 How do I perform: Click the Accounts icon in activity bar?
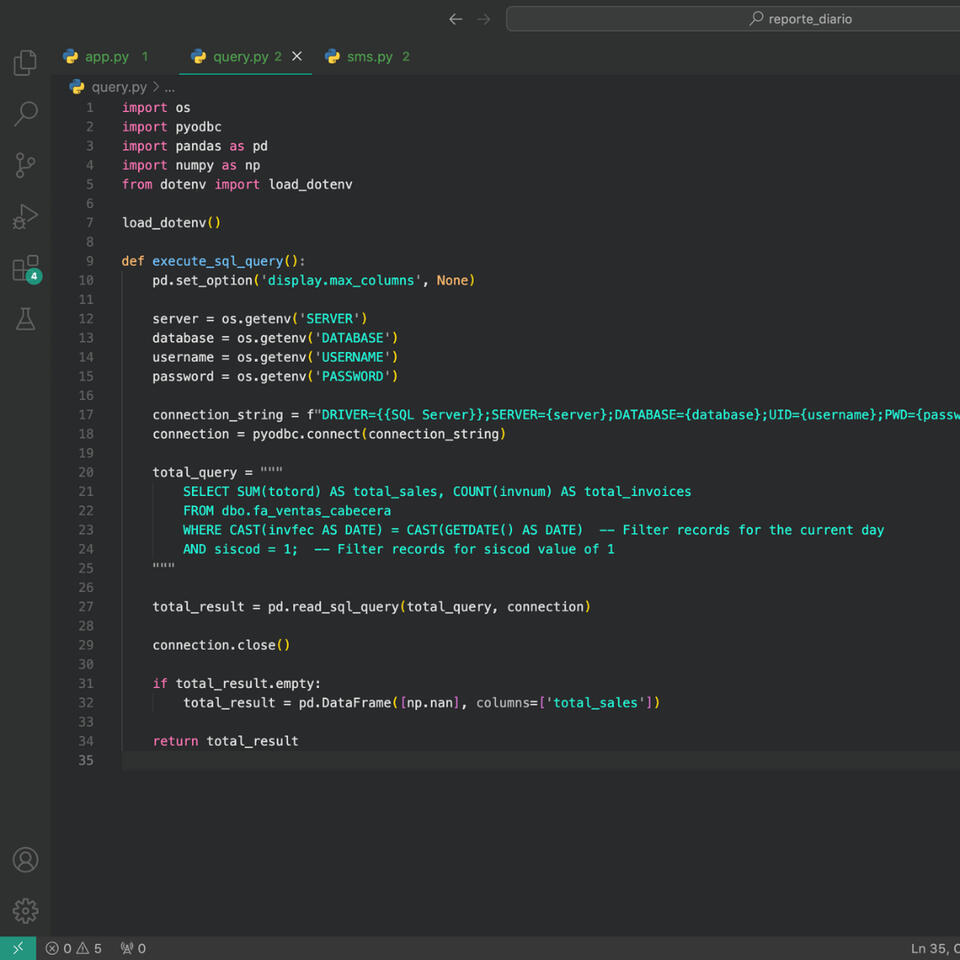25,860
